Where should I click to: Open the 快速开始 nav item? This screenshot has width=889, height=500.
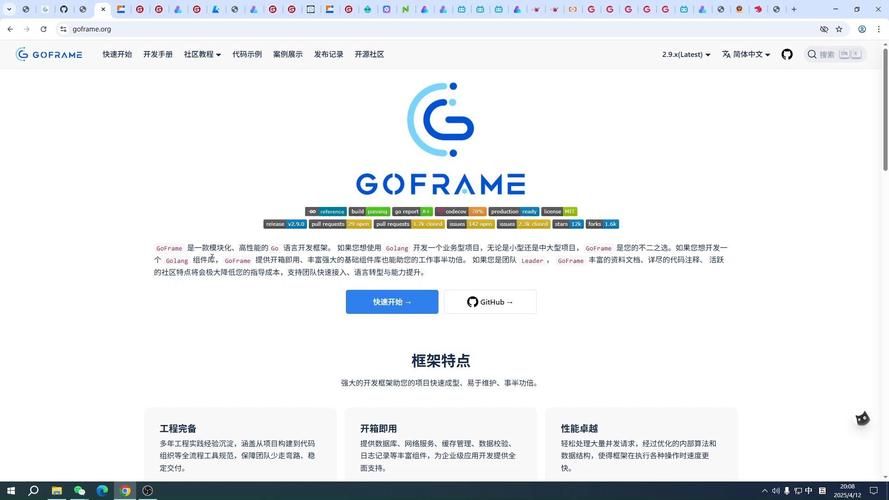[x=117, y=54]
